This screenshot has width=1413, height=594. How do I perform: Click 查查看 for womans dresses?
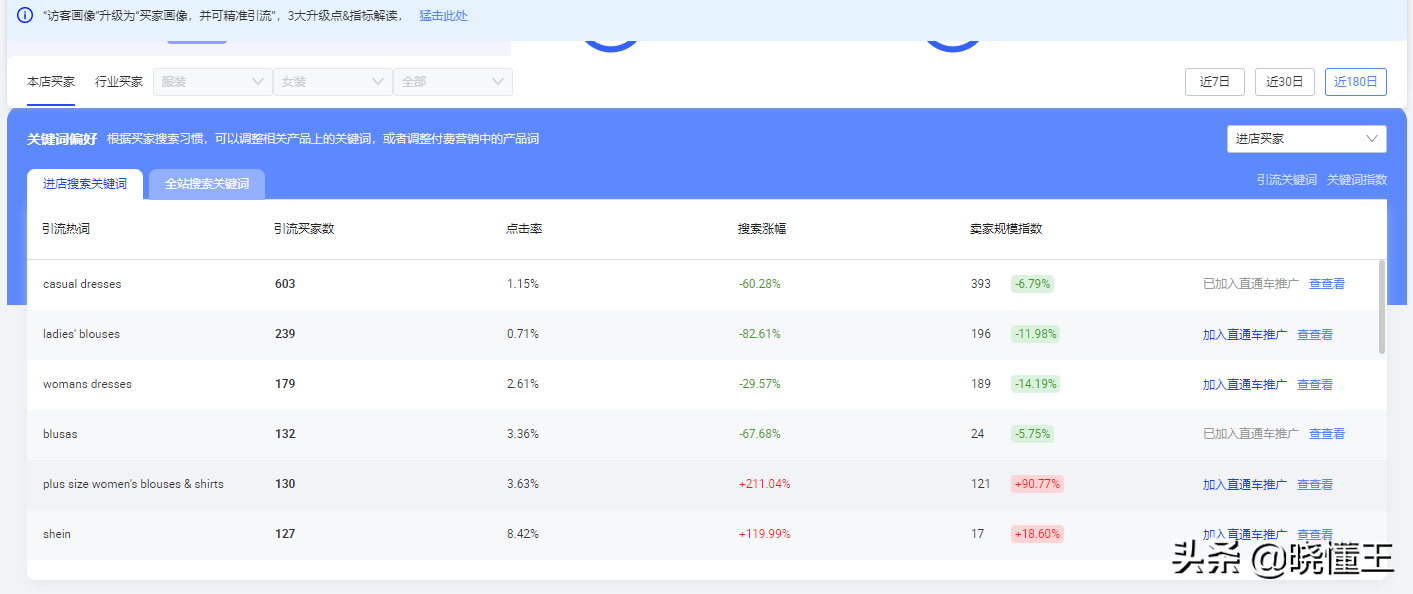click(x=1315, y=384)
